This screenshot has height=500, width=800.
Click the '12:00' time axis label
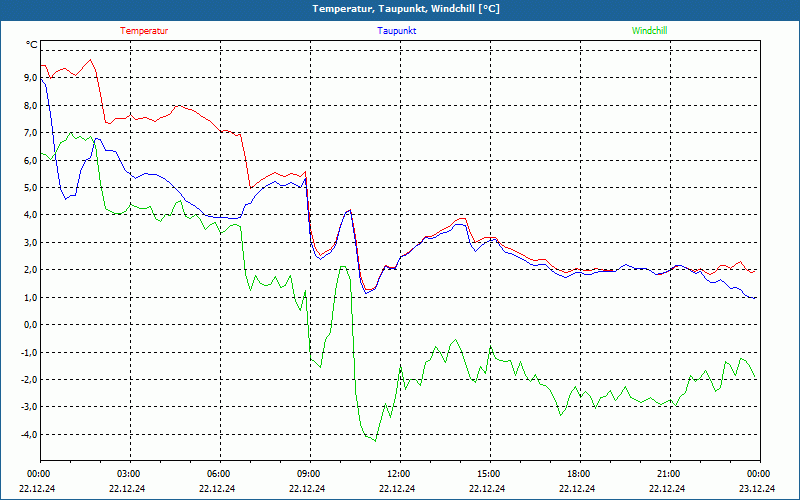[398, 474]
